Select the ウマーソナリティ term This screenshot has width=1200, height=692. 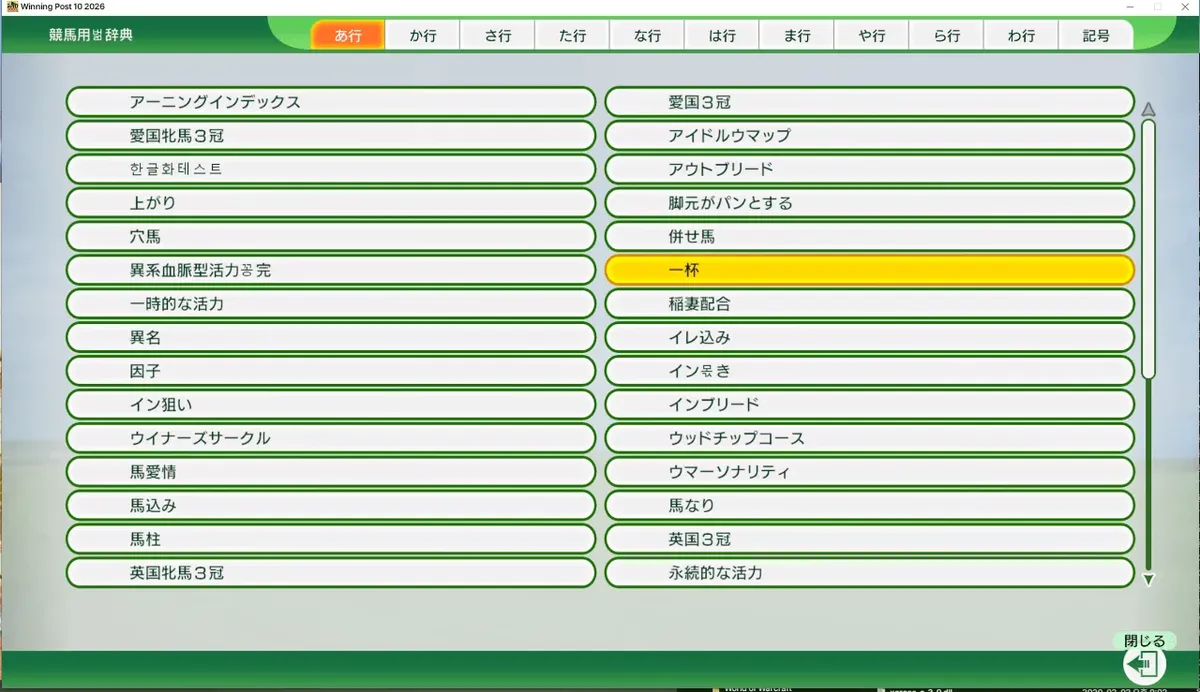pyautogui.click(x=870, y=472)
